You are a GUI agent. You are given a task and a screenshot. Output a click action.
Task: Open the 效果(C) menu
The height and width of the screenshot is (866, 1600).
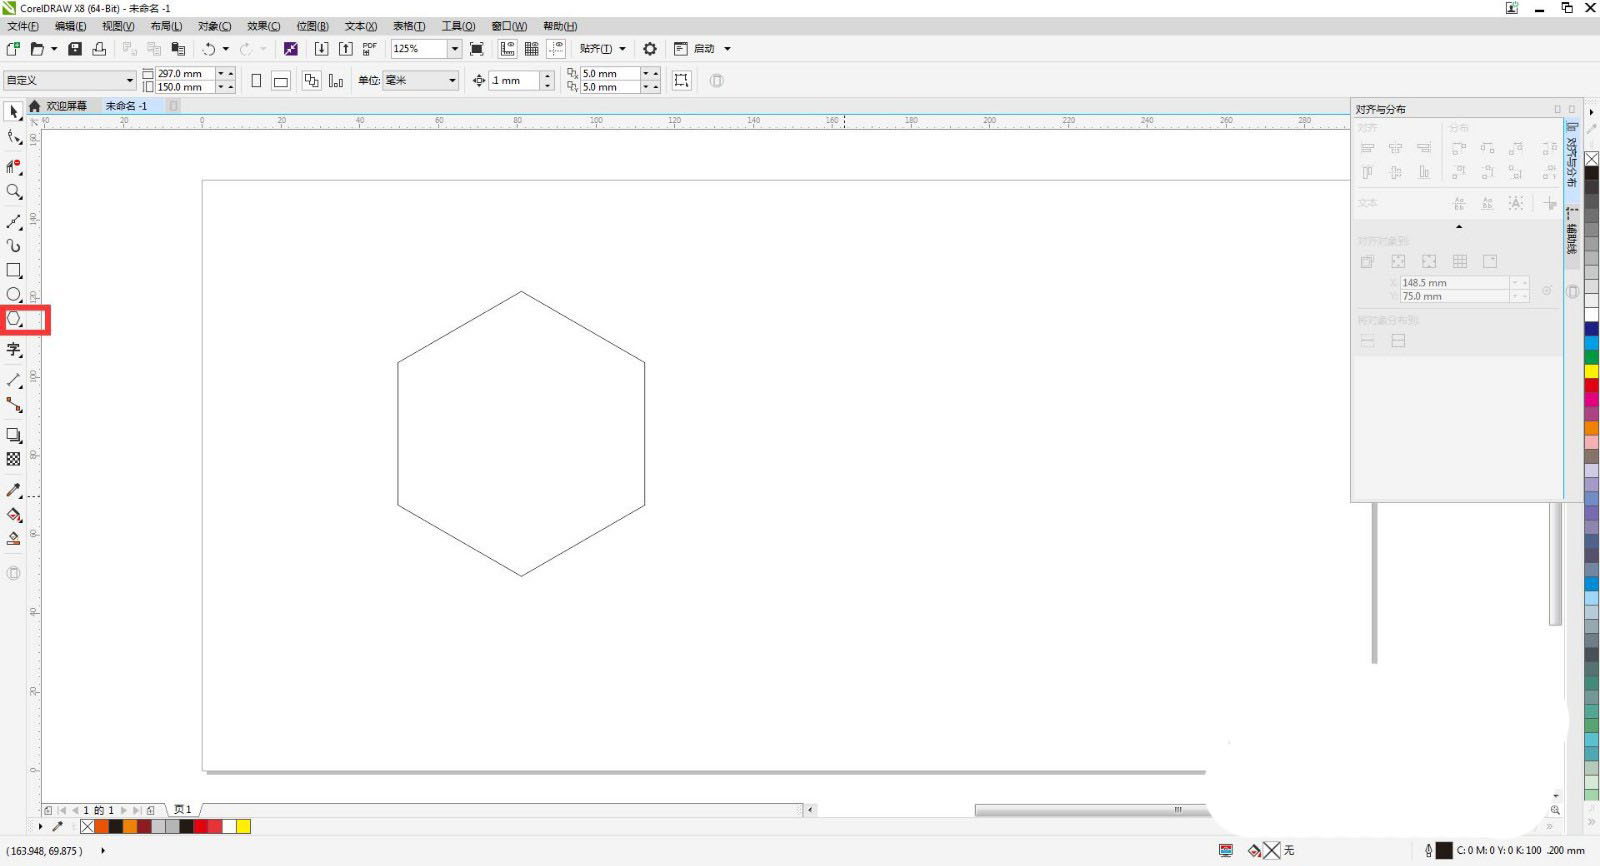click(x=263, y=26)
